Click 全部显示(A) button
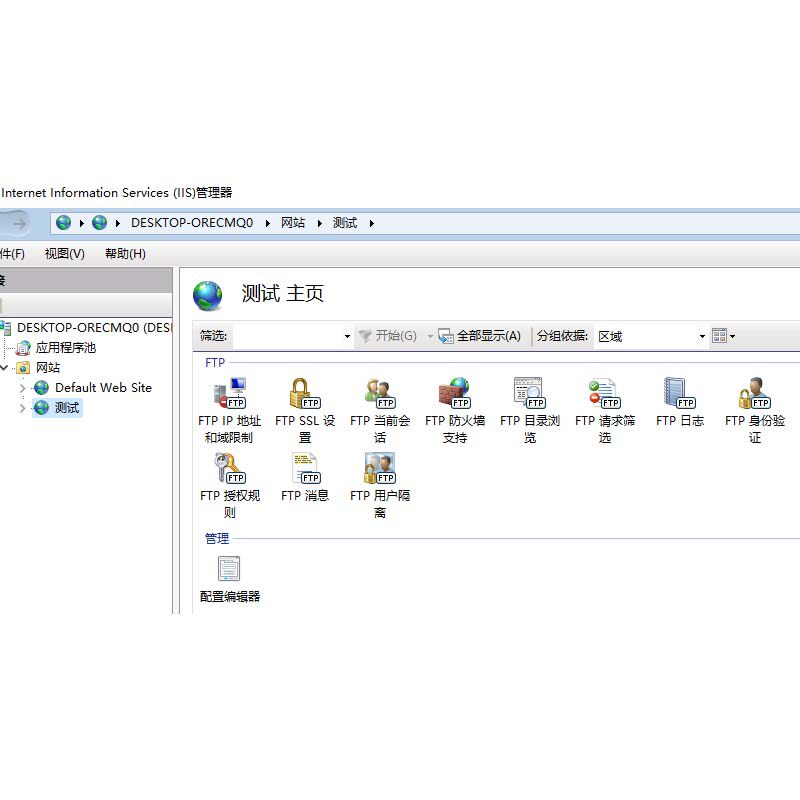This screenshot has height=800, width=800. coord(480,336)
